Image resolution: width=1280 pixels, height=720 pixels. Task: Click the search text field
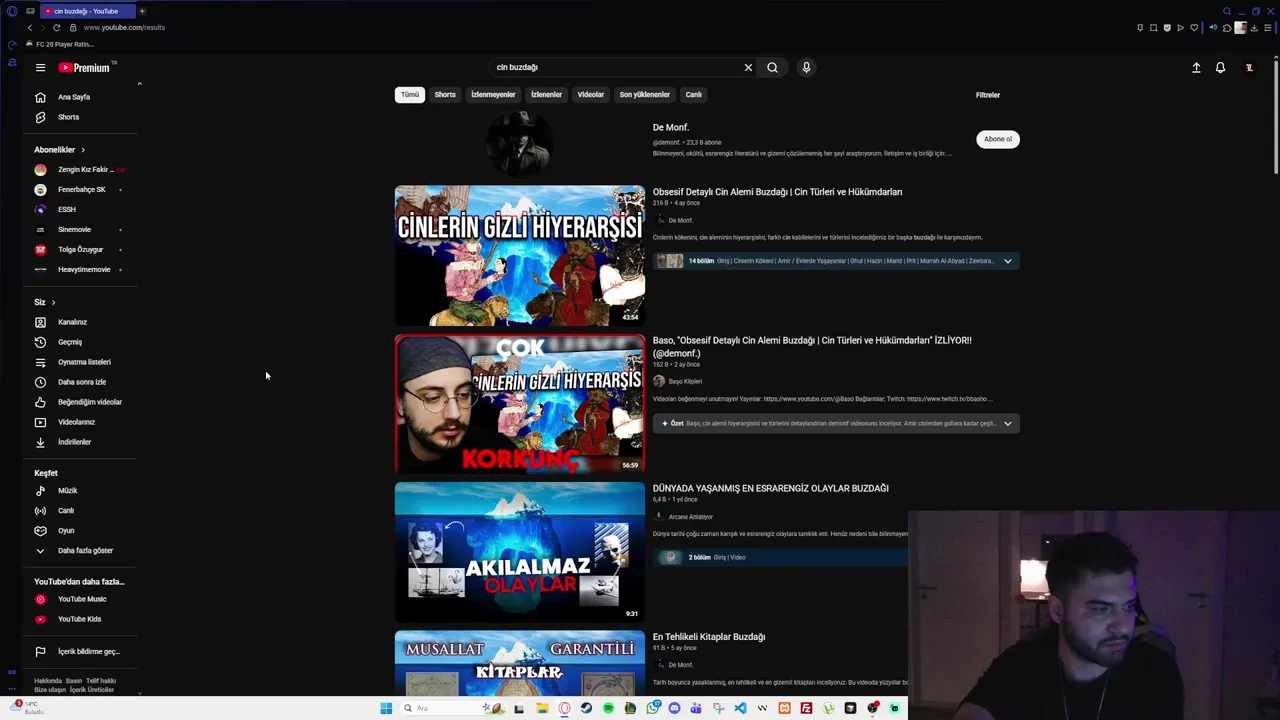click(615, 67)
